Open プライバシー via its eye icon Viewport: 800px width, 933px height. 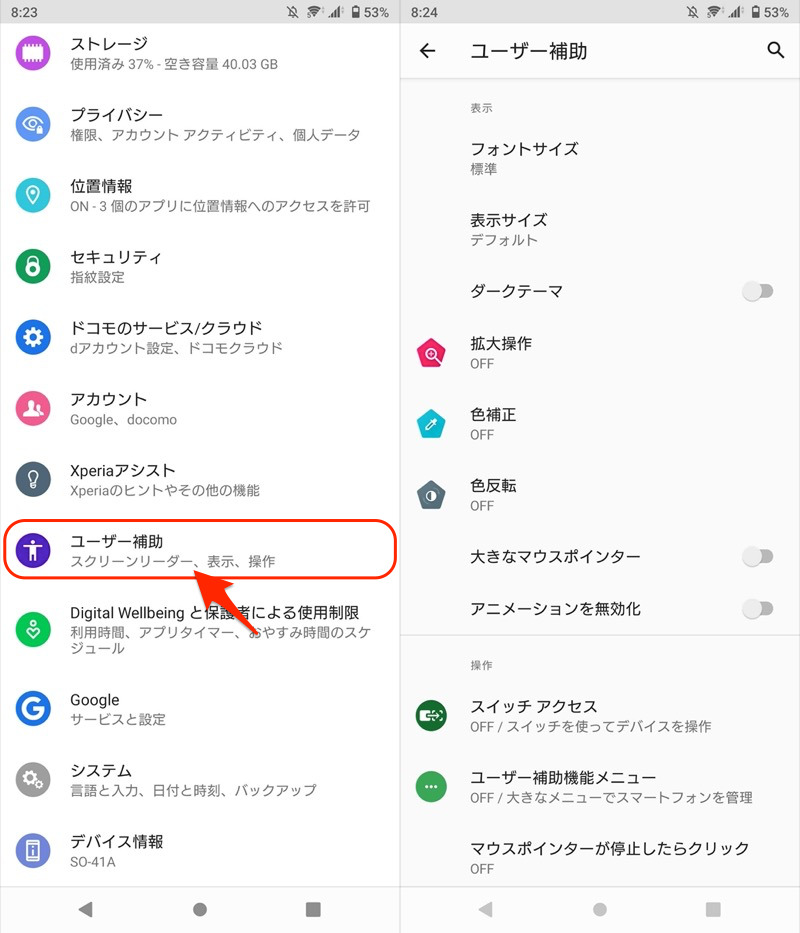pos(33,124)
